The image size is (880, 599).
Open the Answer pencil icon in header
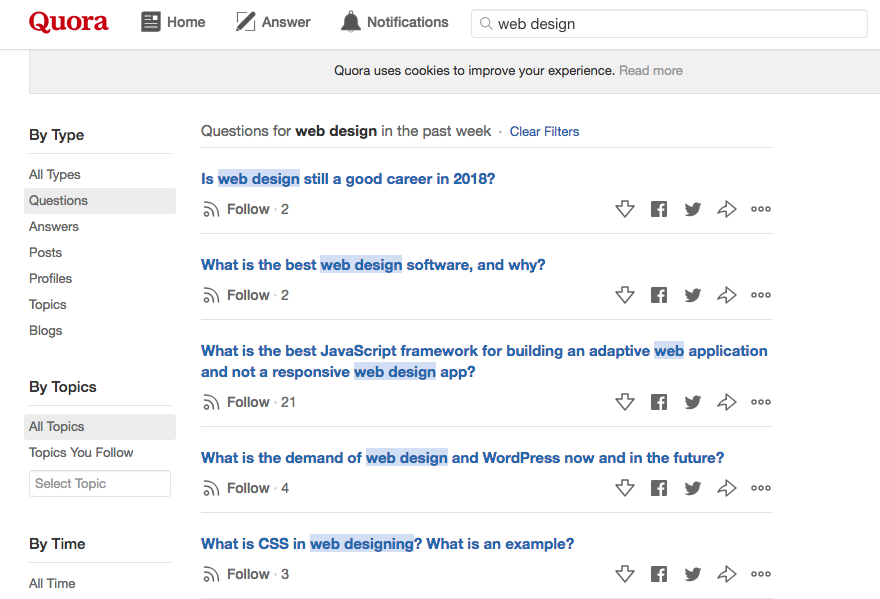(x=245, y=22)
